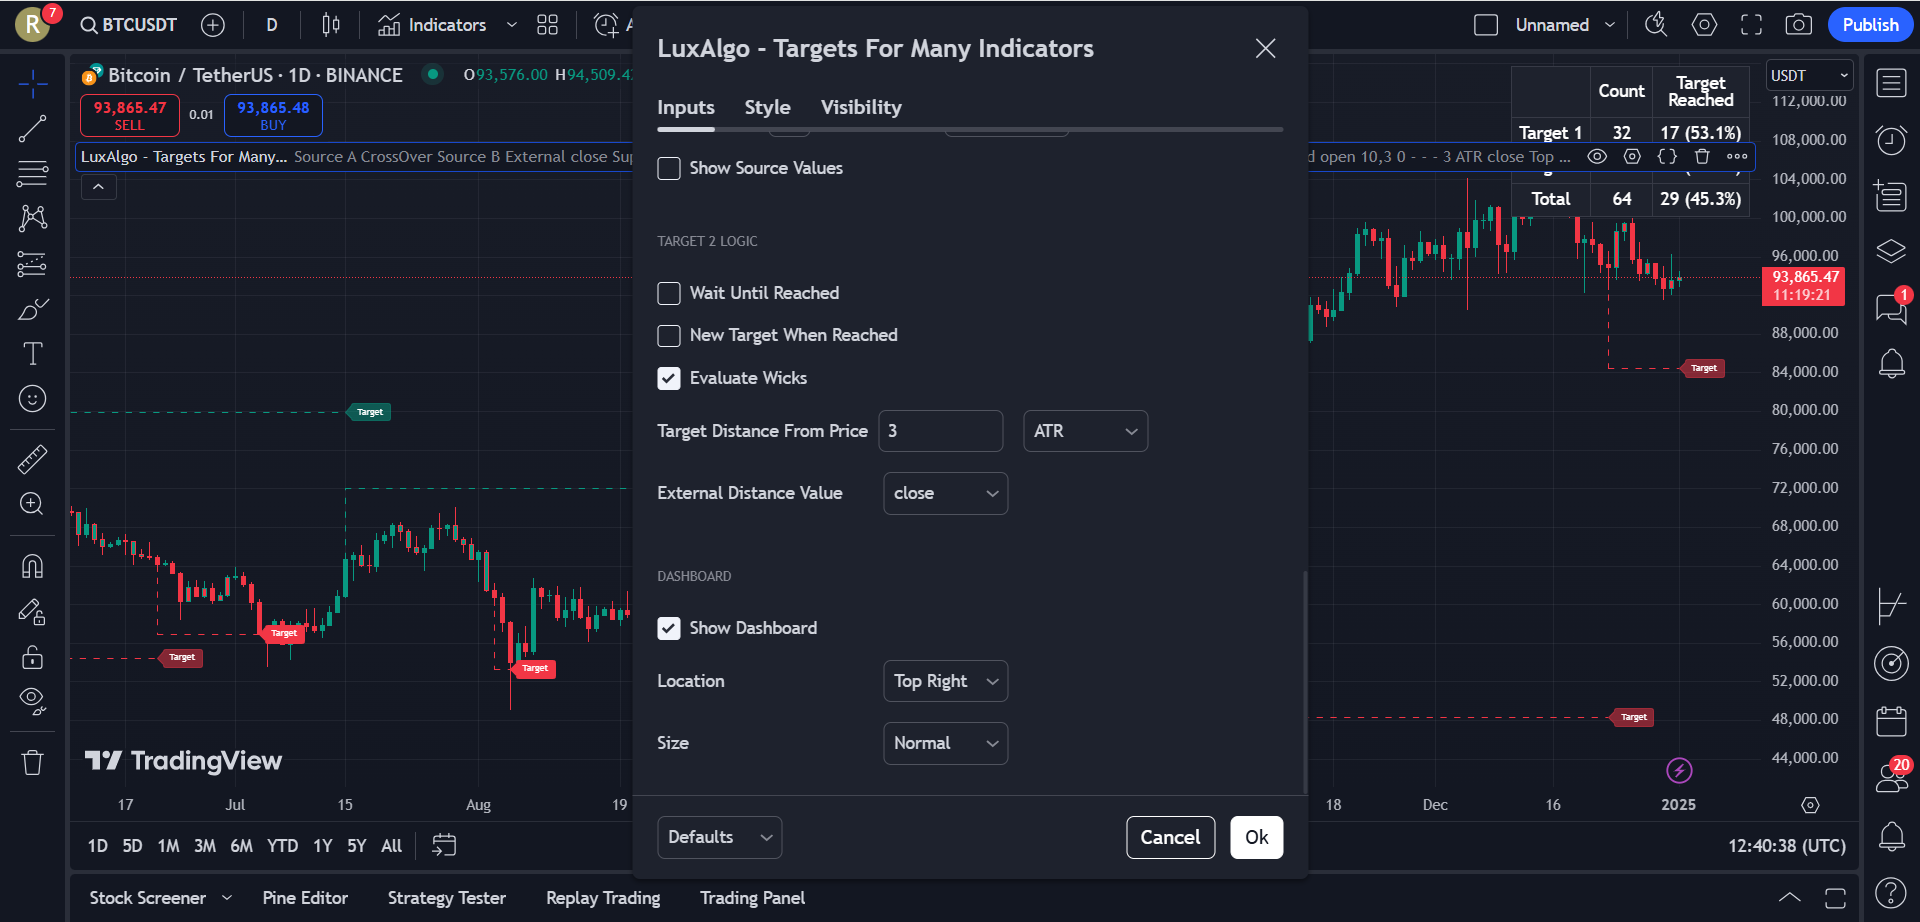This screenshot has height=922, width=1920.
Task: Select the Inputs tab
Action: (686, 107)
